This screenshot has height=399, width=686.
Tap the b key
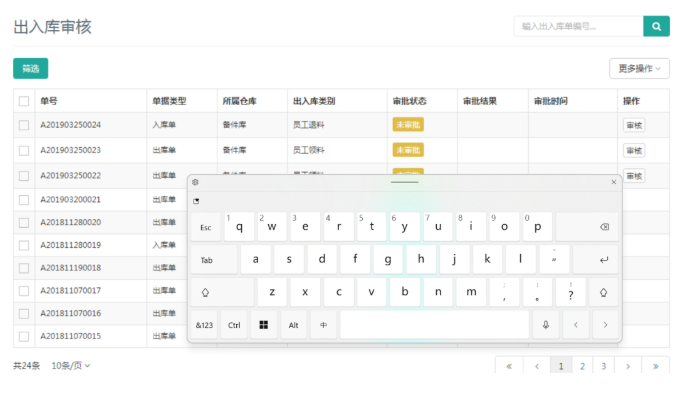click(x=405, y=292)
